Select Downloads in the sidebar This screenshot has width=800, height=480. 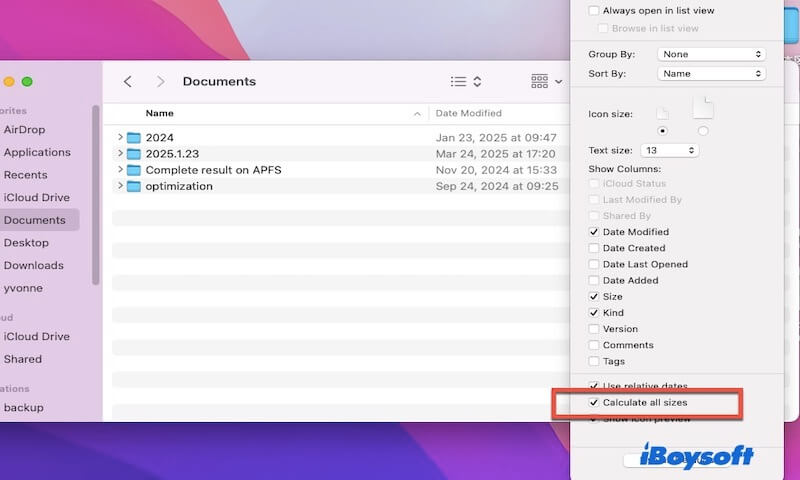tap(33, 265)
